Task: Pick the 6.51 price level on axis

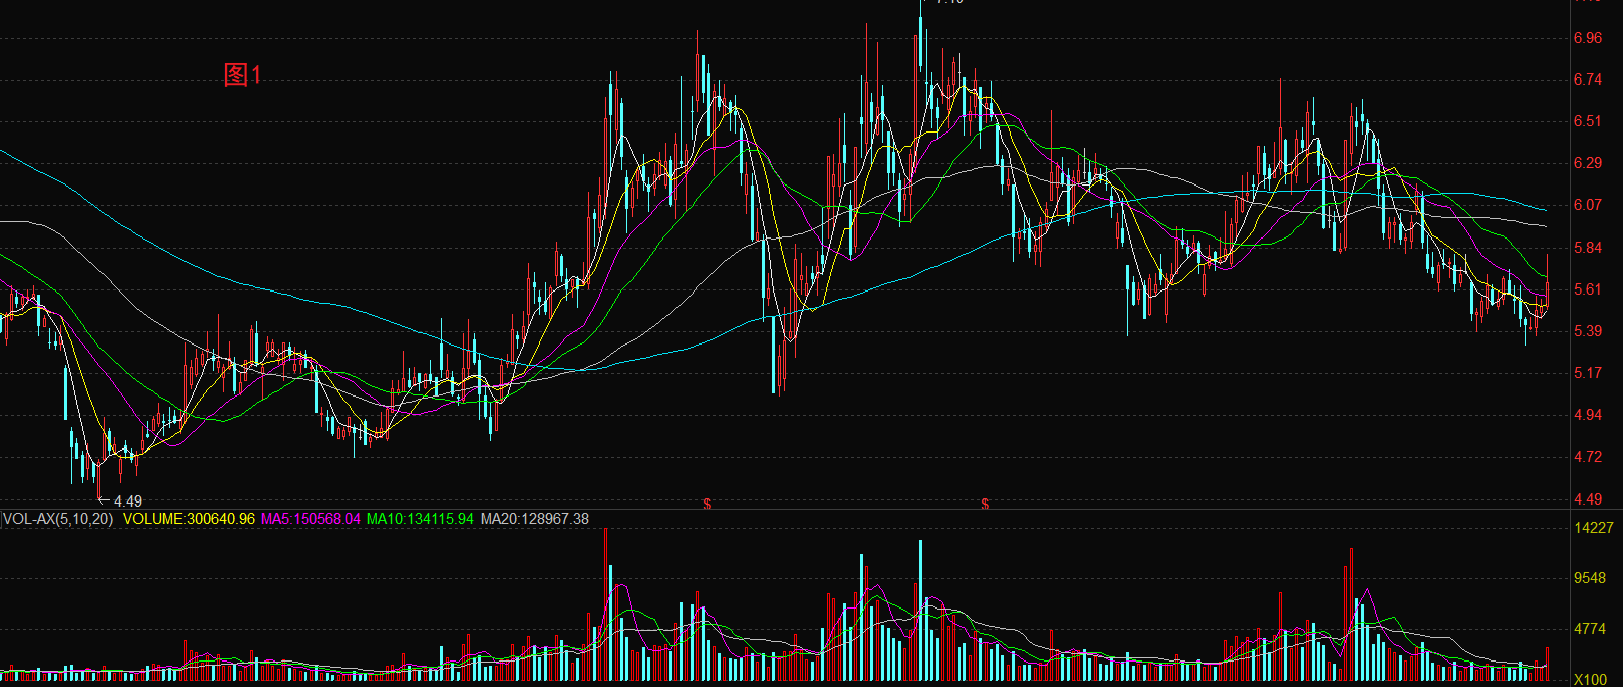Action: click(1587, 121)
